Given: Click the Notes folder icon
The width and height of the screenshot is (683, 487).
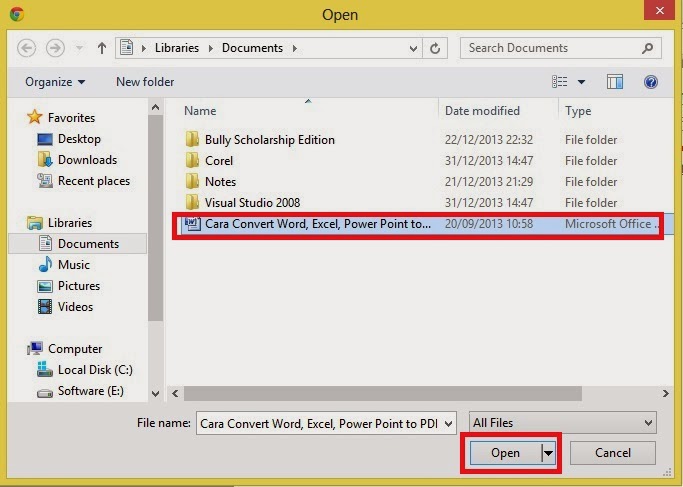Looking at the screenshot, I should click(192, 181).
